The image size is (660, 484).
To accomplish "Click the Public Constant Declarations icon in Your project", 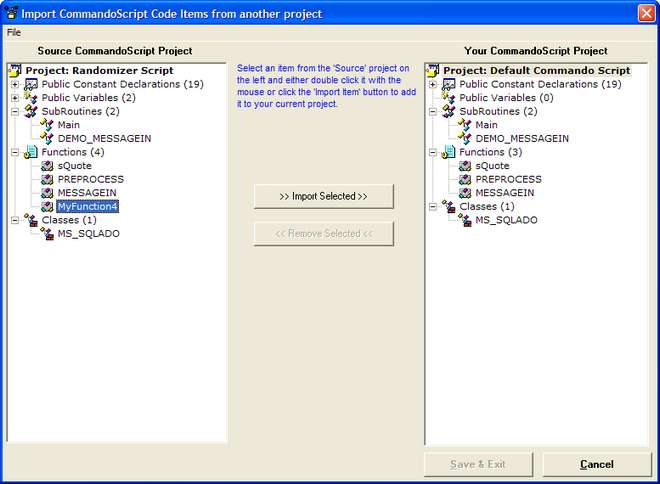I will 449,85.
